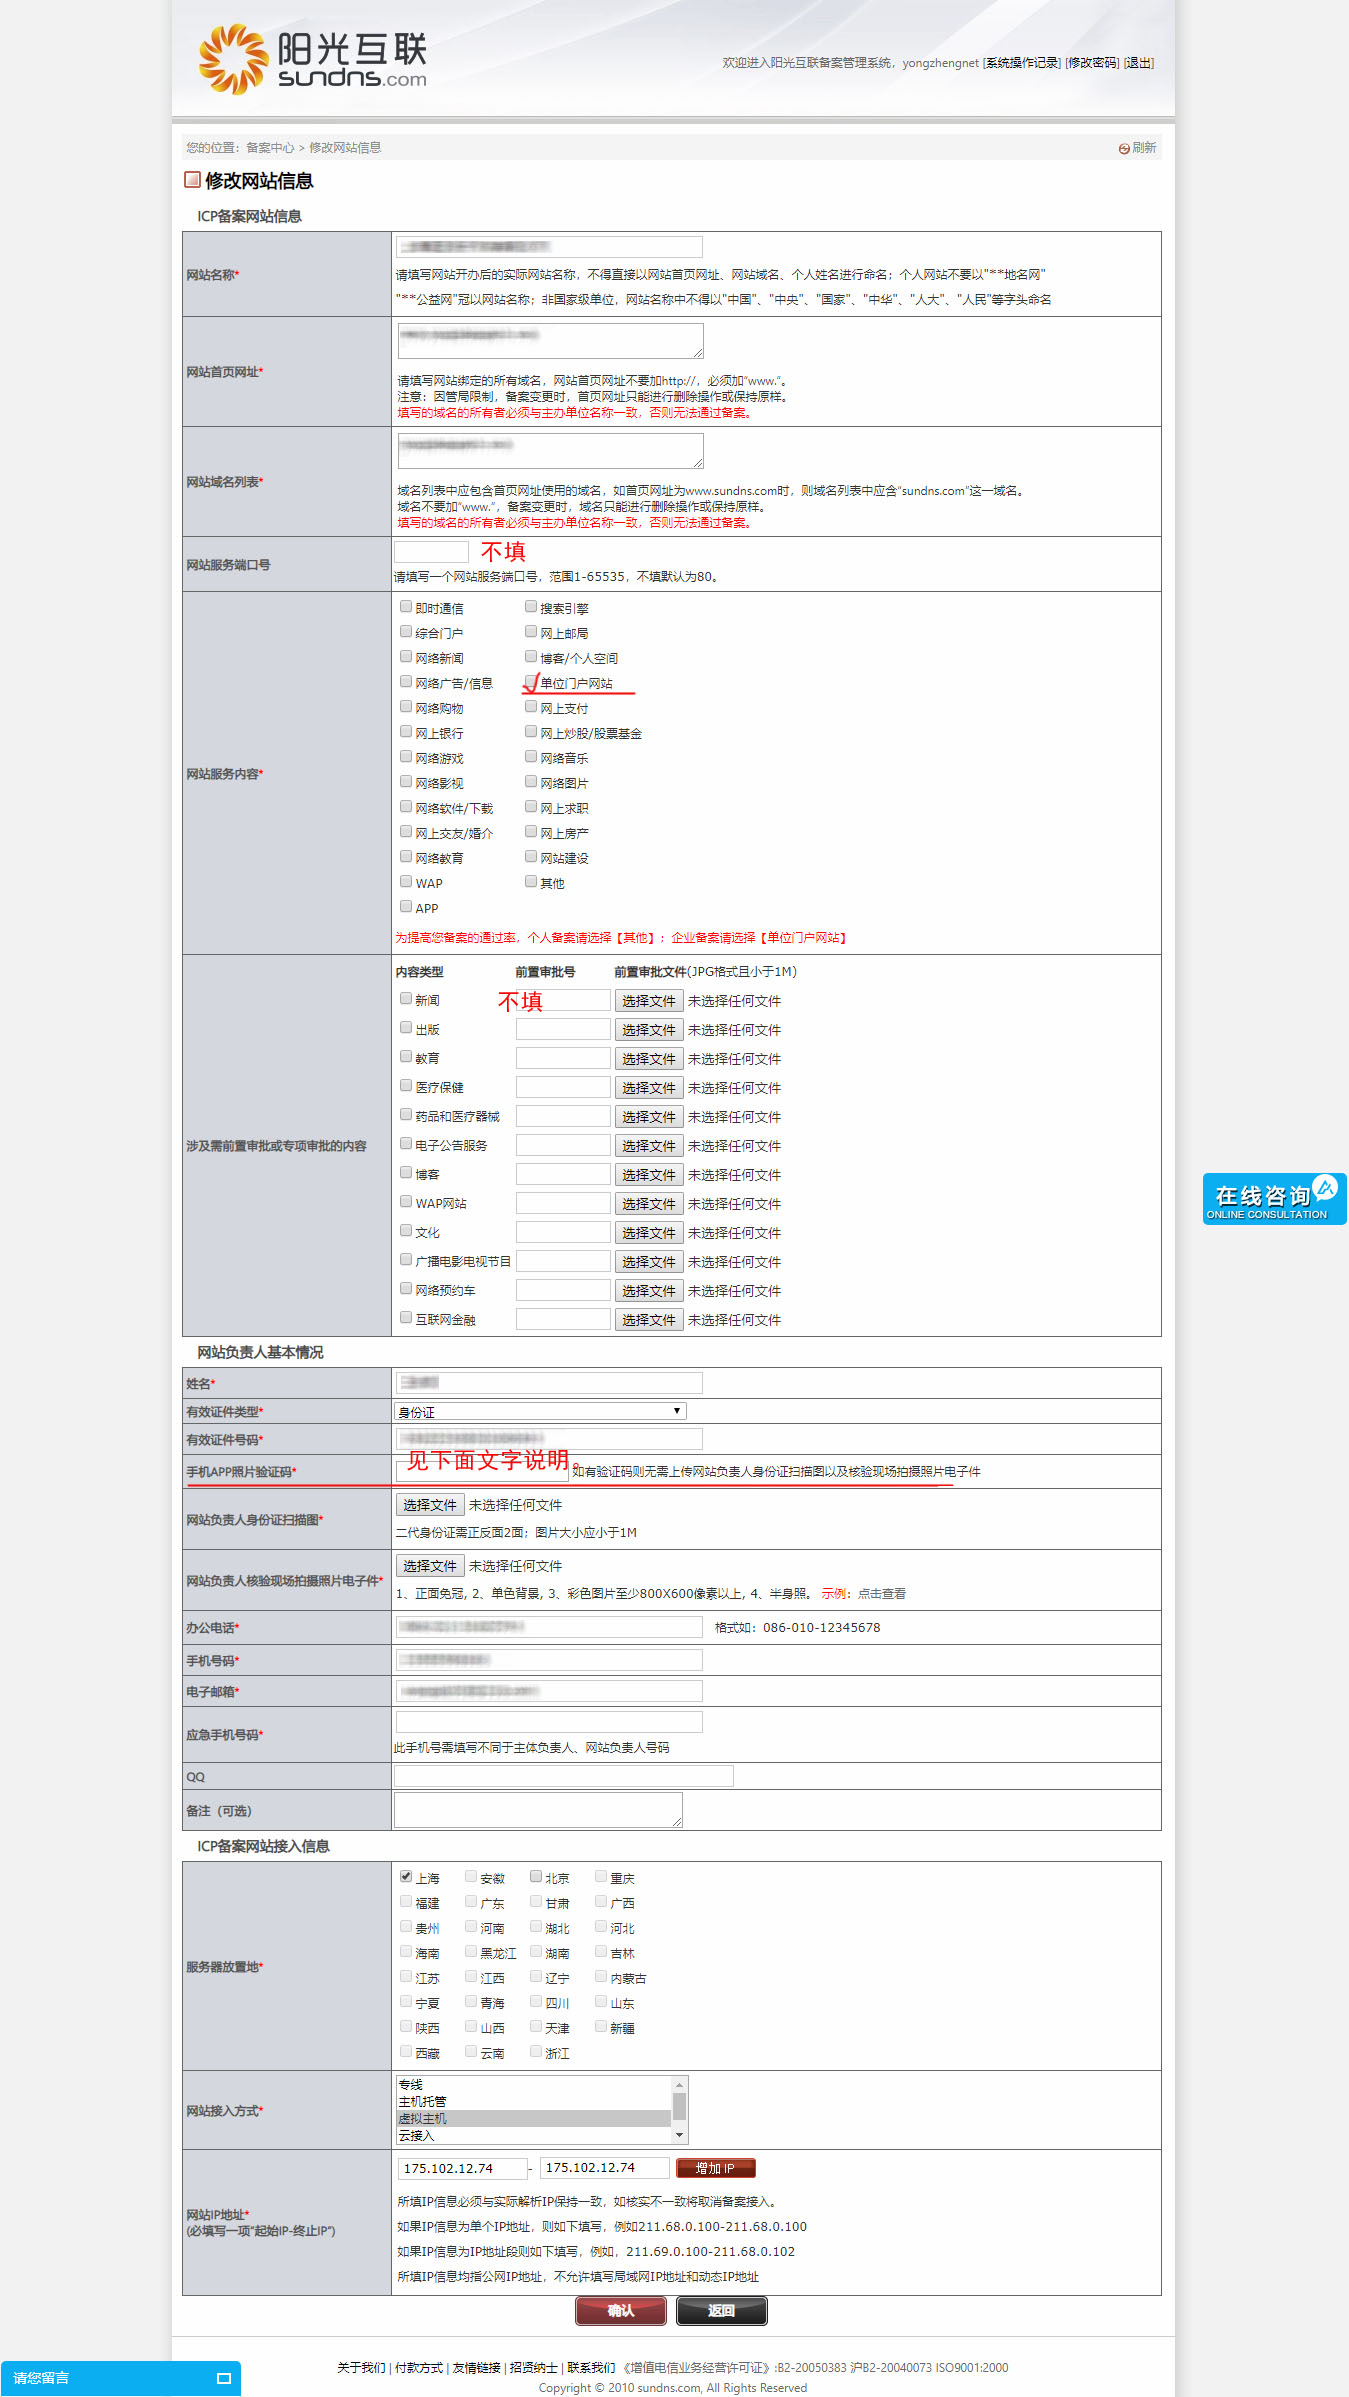The width and height of the screenshot is (1349, 2397).
Task: Click the starting IP address field
Action: coord(463,2168)
